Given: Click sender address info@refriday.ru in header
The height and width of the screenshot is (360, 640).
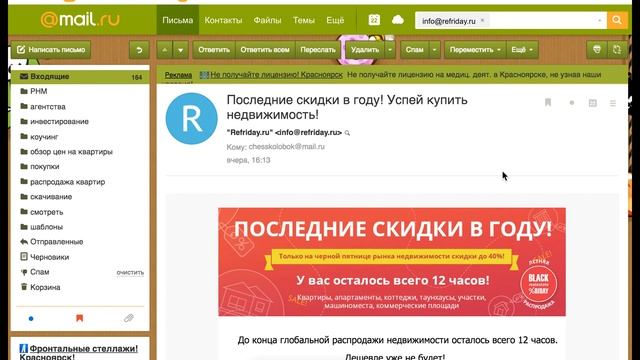Looking at the screenshot, I should click(x=309, y=132).
